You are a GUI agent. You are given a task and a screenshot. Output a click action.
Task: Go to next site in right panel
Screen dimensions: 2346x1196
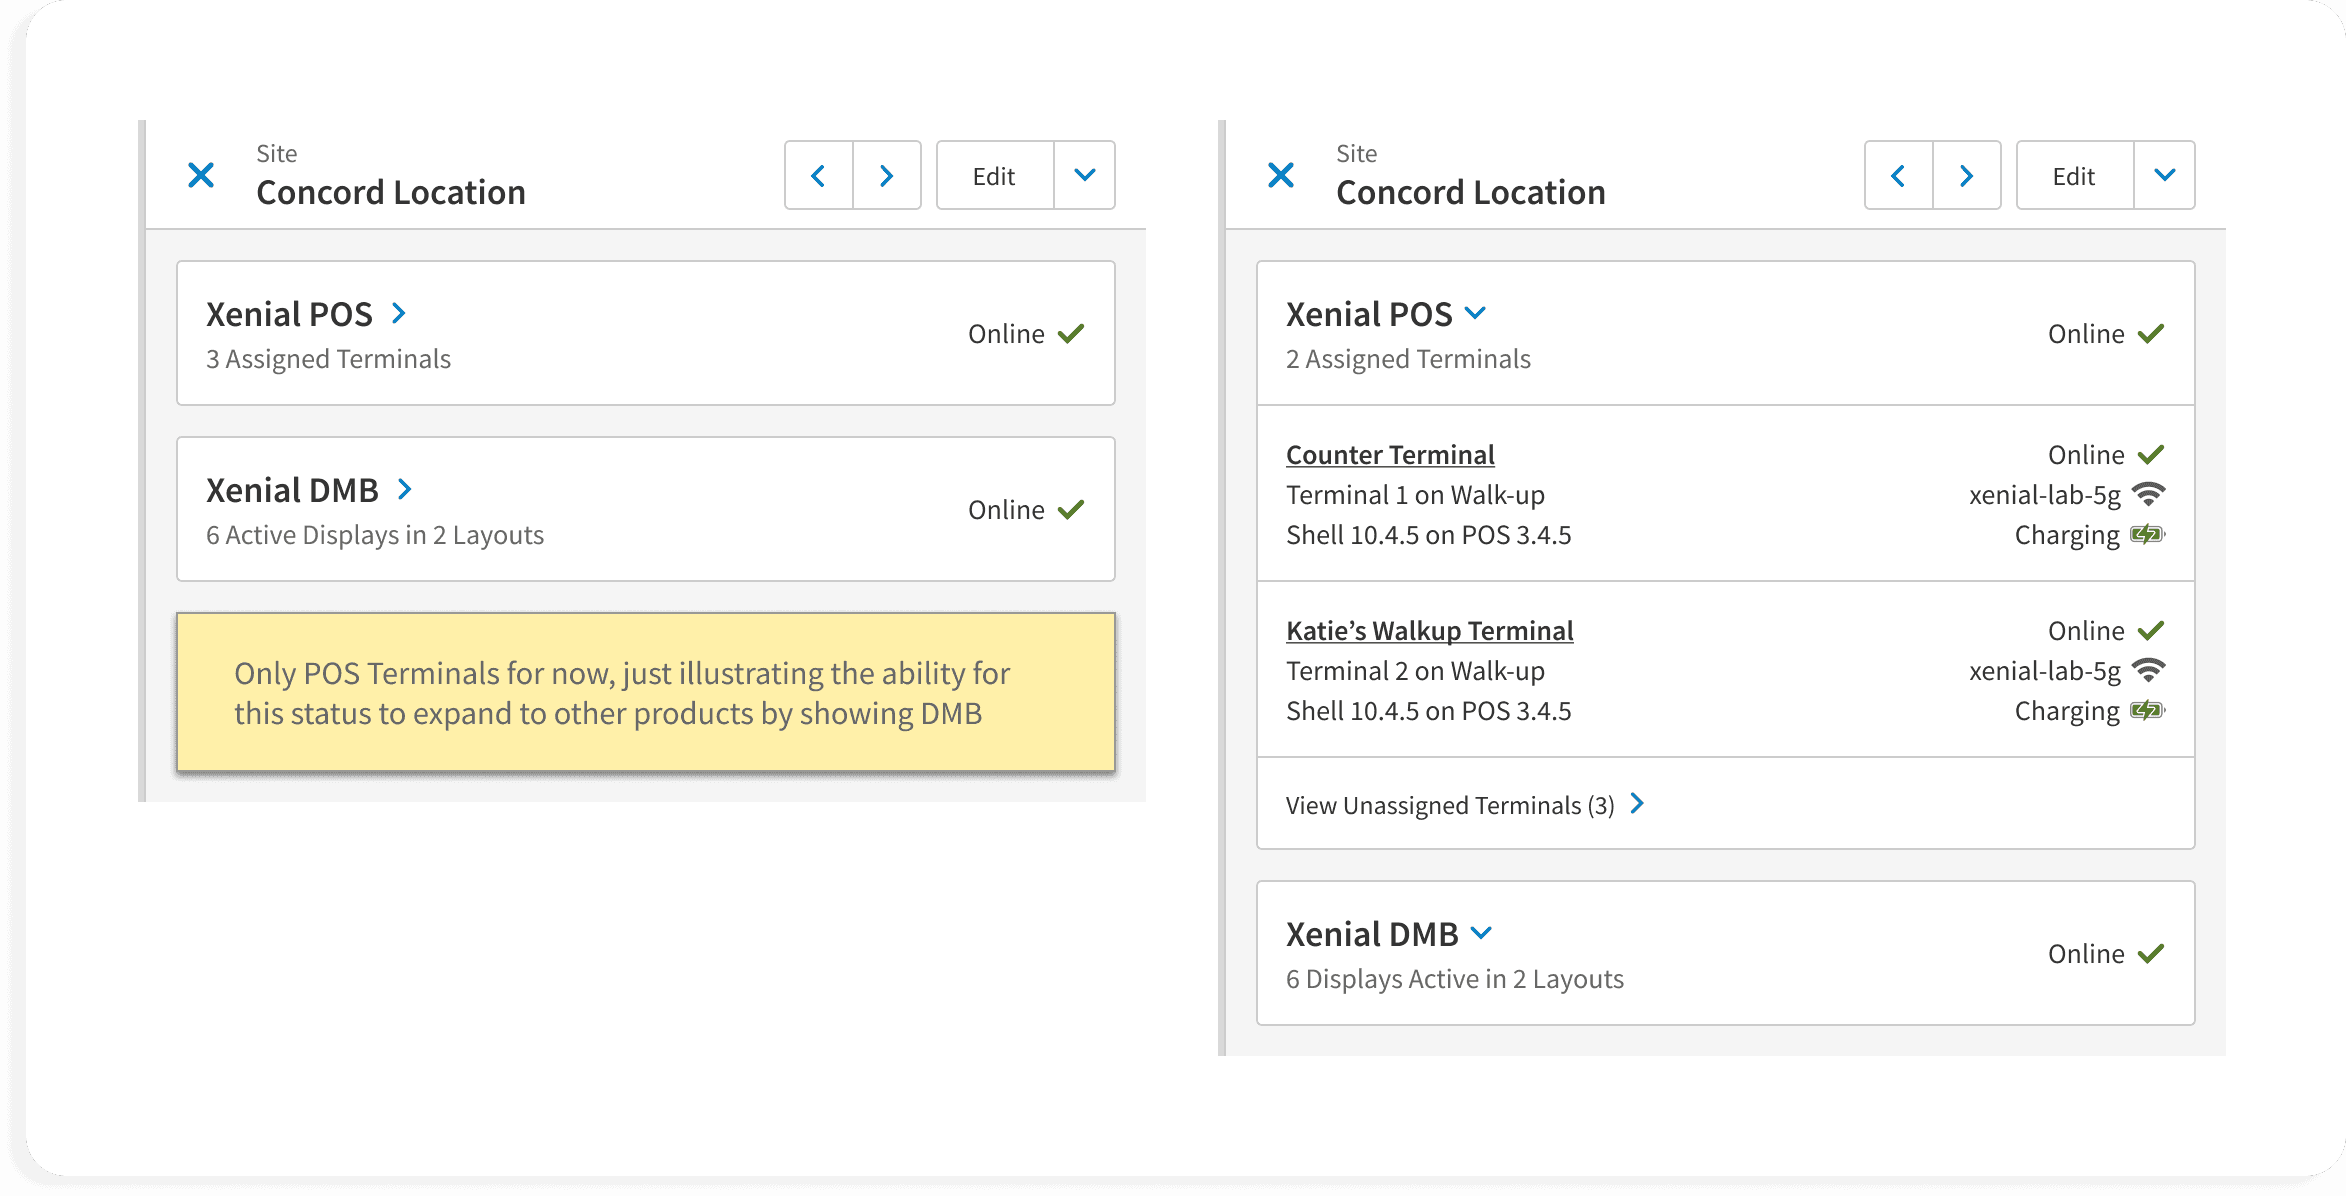click(x=1967, y=176)
